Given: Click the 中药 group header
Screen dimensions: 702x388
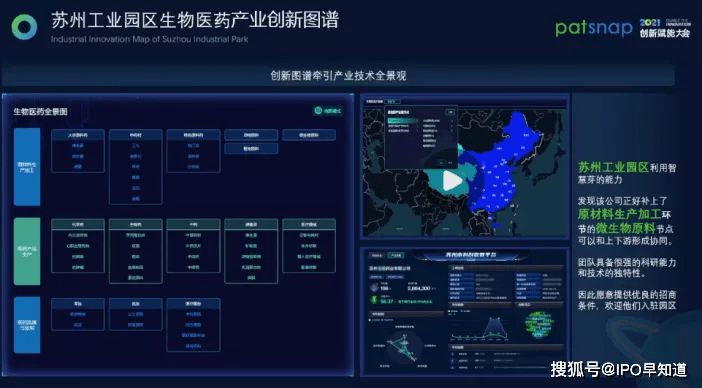Looking at the screenshot, I should coord(193,224).
